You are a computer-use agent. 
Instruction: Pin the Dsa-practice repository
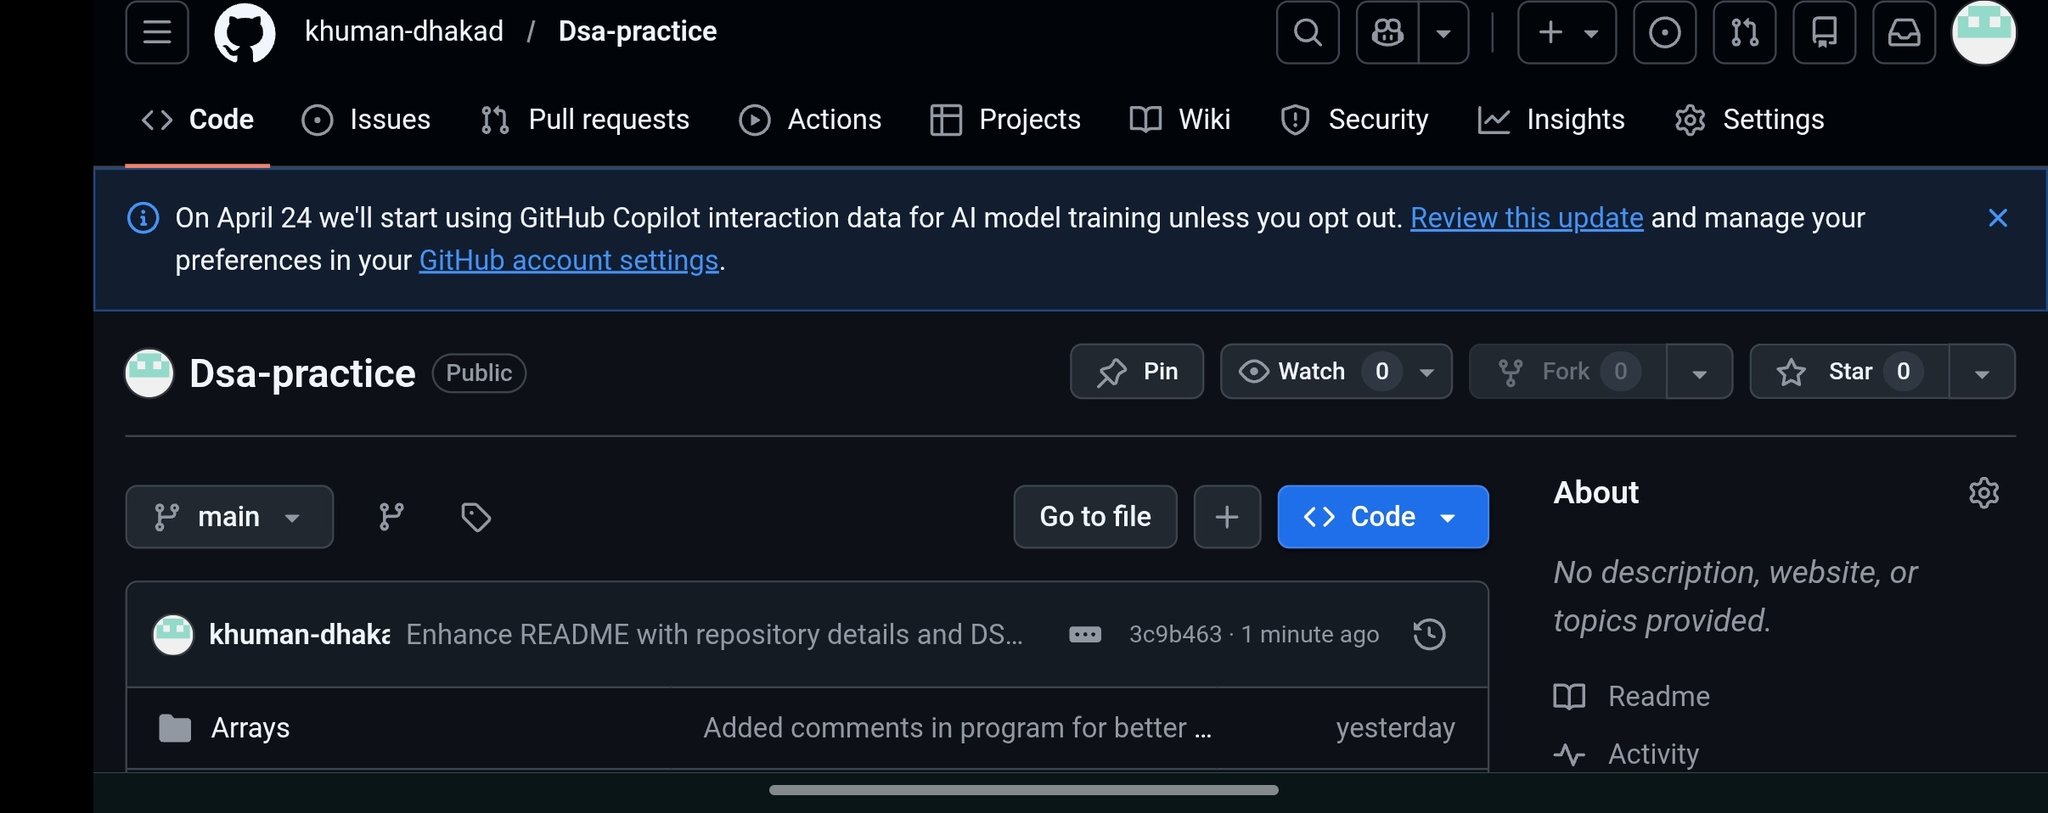point(1137,372)
